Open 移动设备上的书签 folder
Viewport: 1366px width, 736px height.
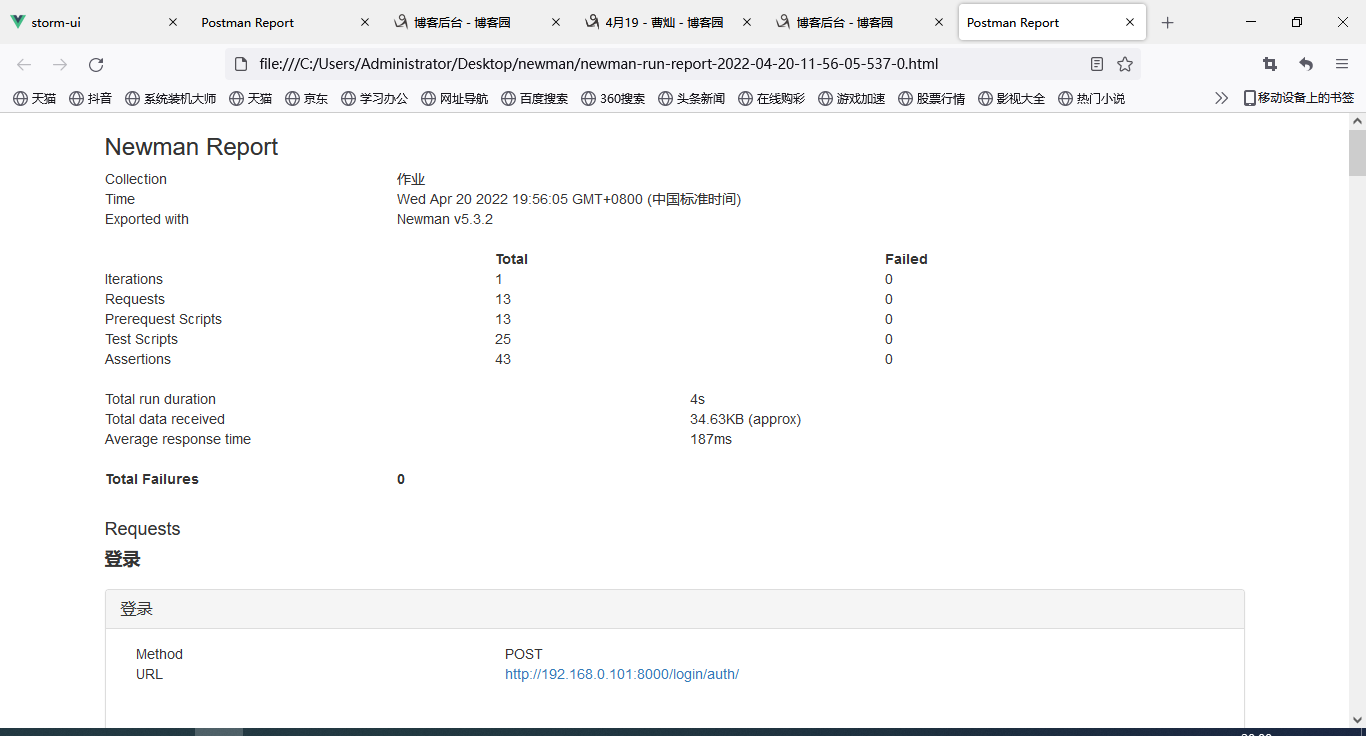pyautogui.click(x=1299, y=98)
